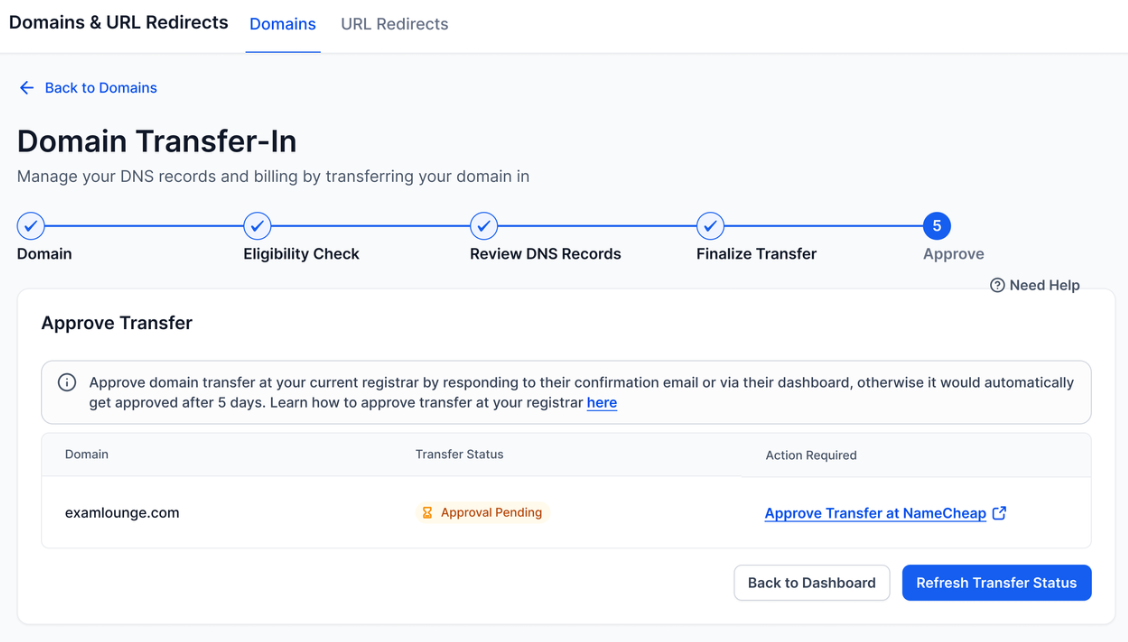
Task: Click the Need Help question mark icon
Action: [997, 285]
